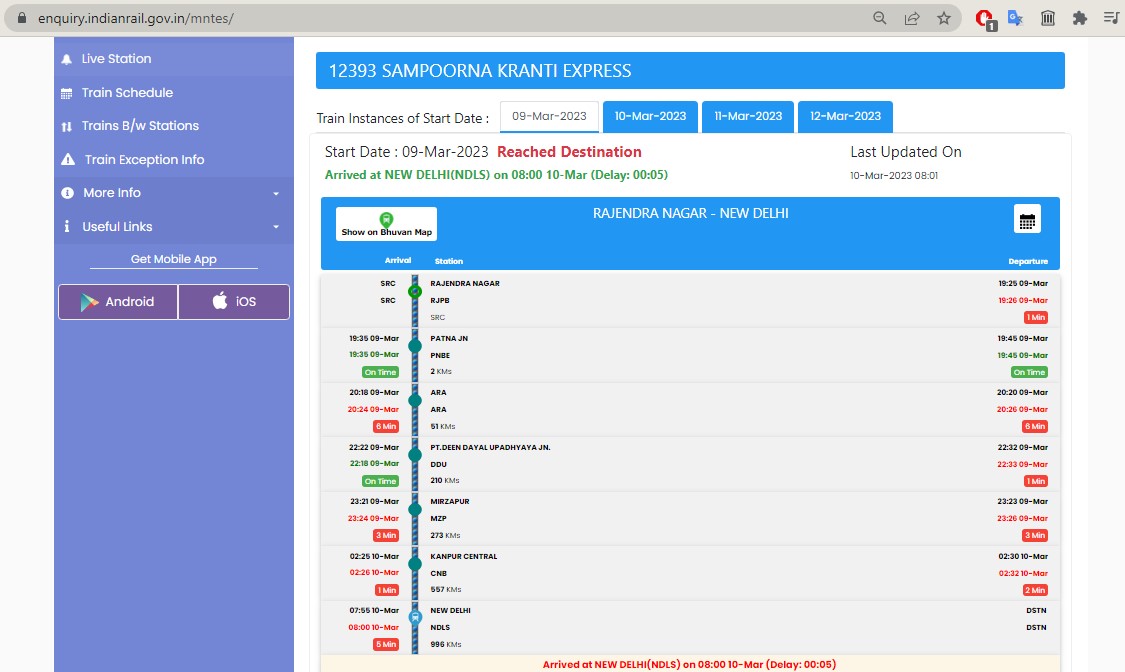Click the 2 Min delay badge at Kanpur departure
This screenshot has width=1125, height=672.
tap(1035, 590)
